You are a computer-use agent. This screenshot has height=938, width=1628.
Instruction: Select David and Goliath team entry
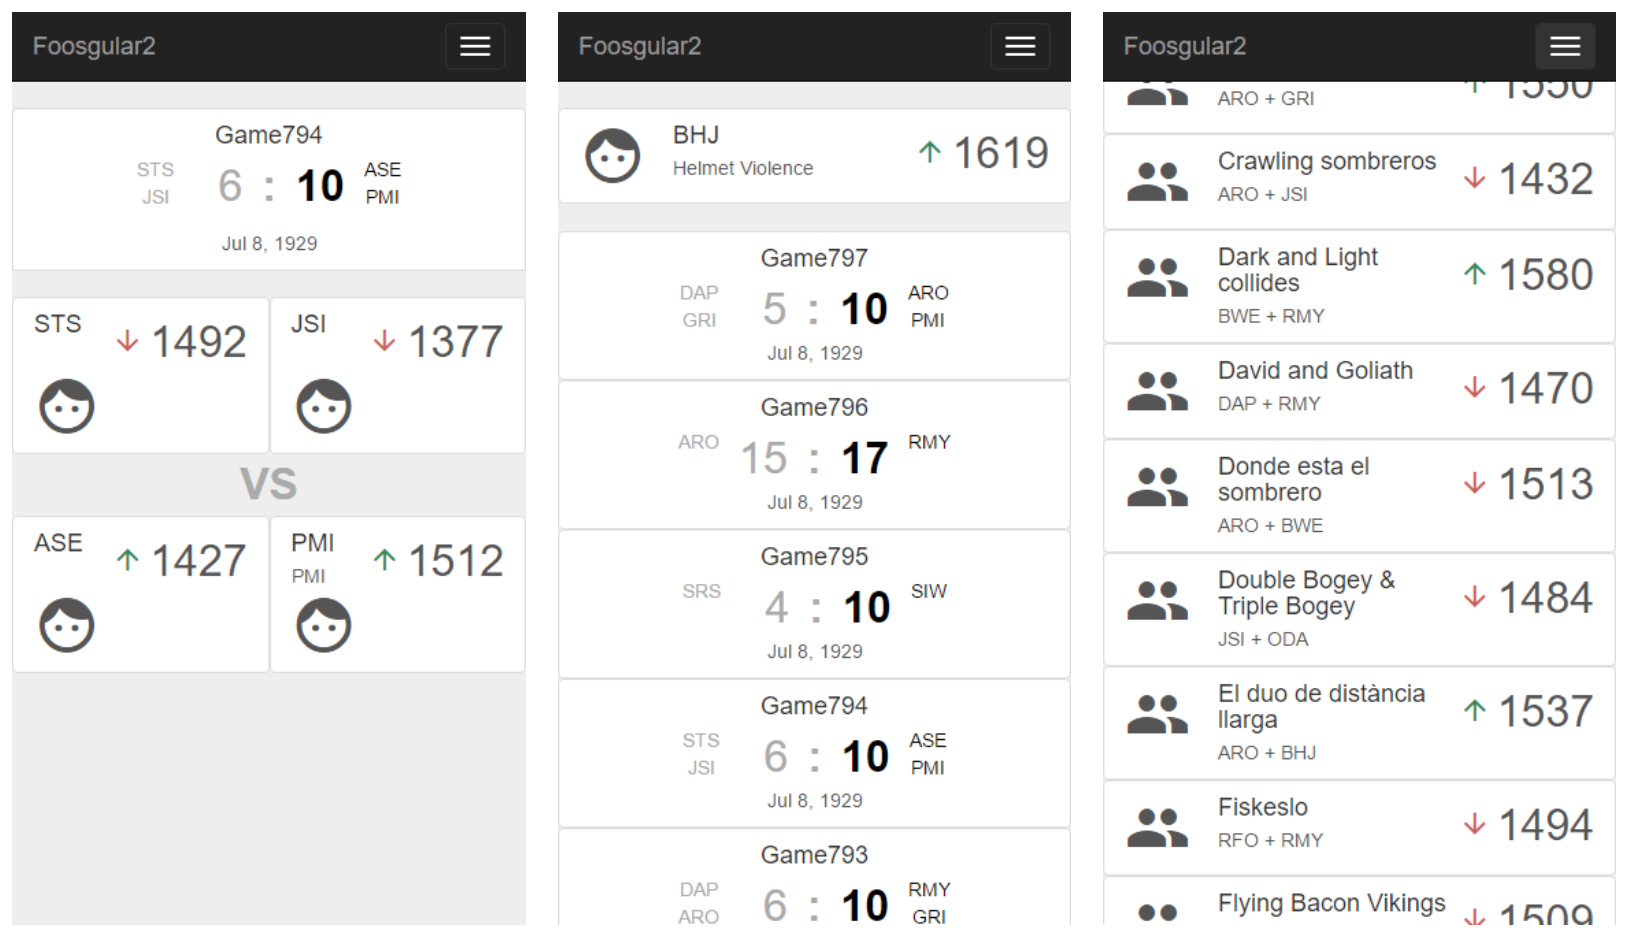point(1359,391)
